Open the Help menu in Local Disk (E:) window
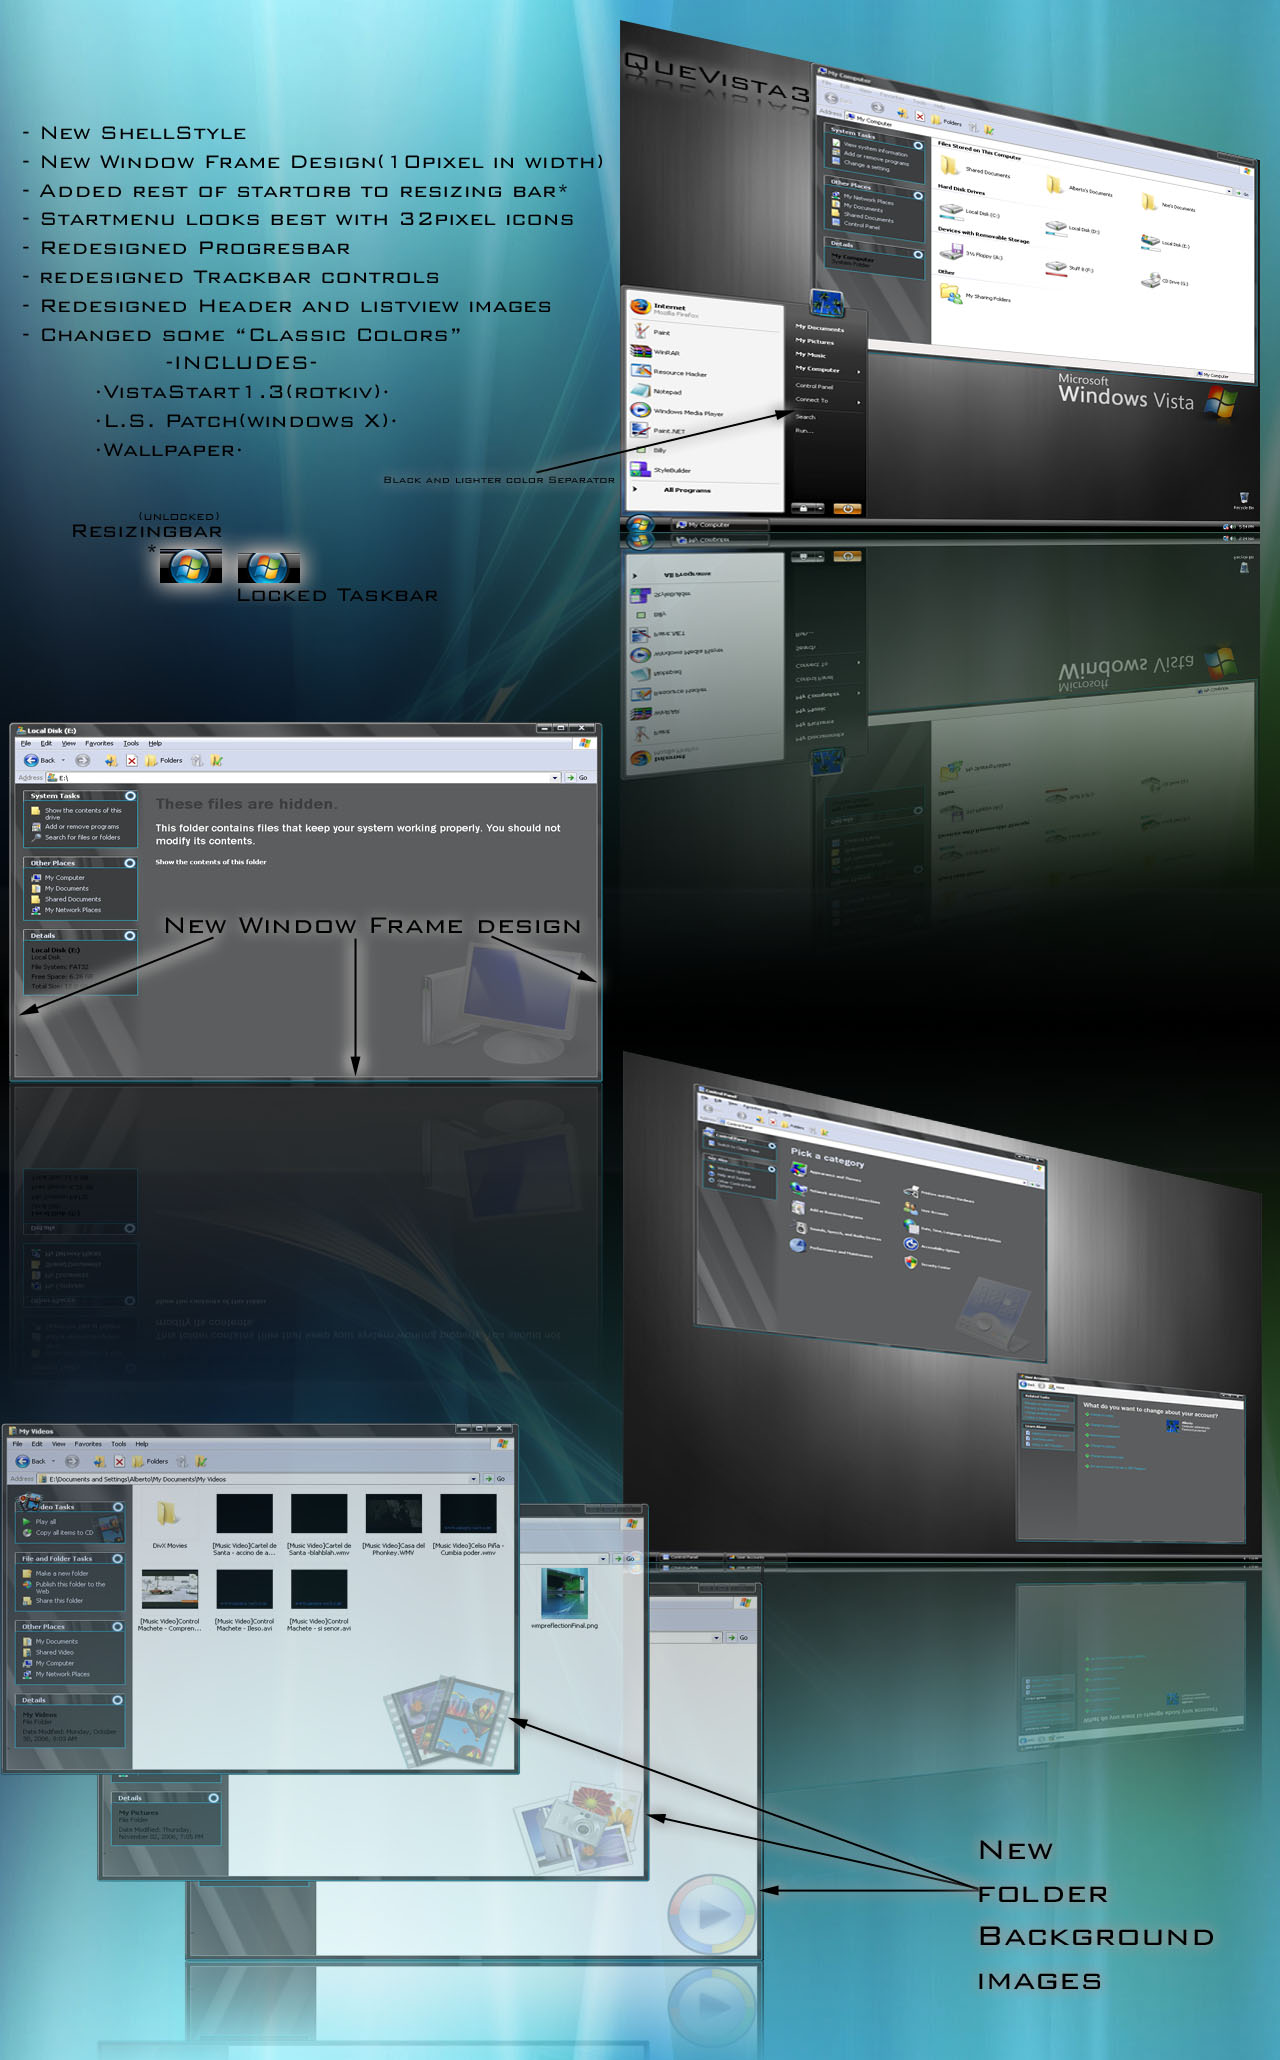1280x2060 pixels. 155,744
